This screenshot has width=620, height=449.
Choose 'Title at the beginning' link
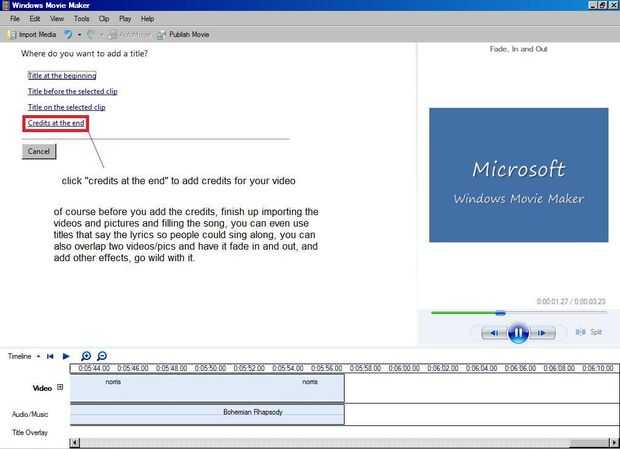pyautogui.click(x=62, y=75)
